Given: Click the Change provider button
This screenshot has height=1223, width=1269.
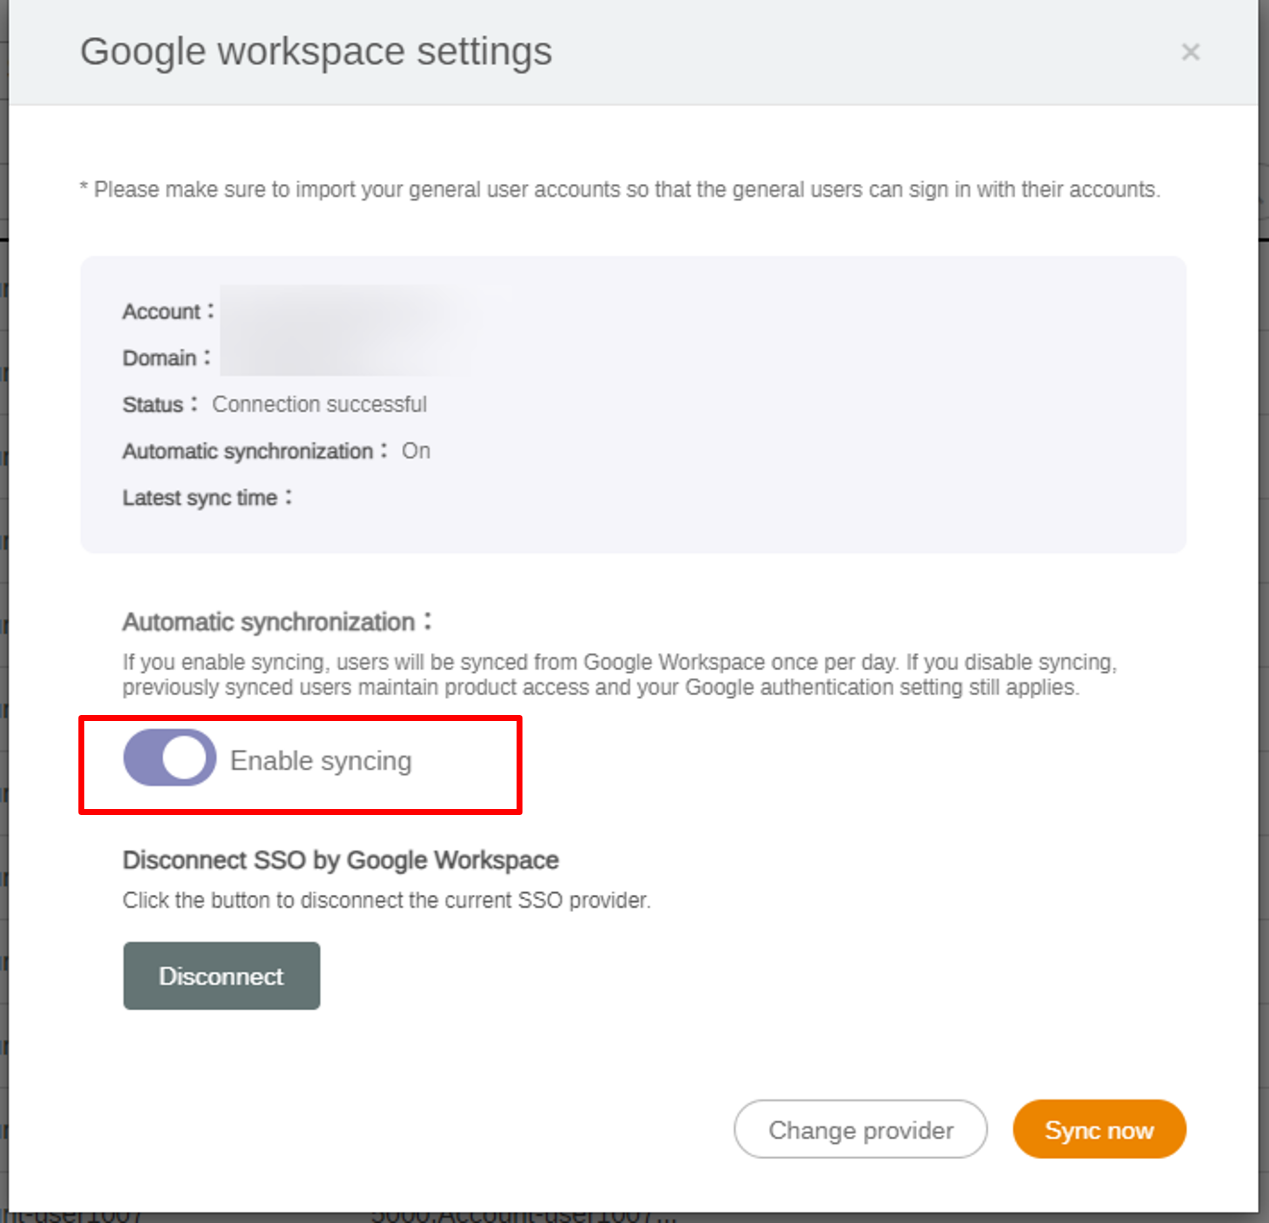Looking at the screenshot, I should tap(860, 1130).
